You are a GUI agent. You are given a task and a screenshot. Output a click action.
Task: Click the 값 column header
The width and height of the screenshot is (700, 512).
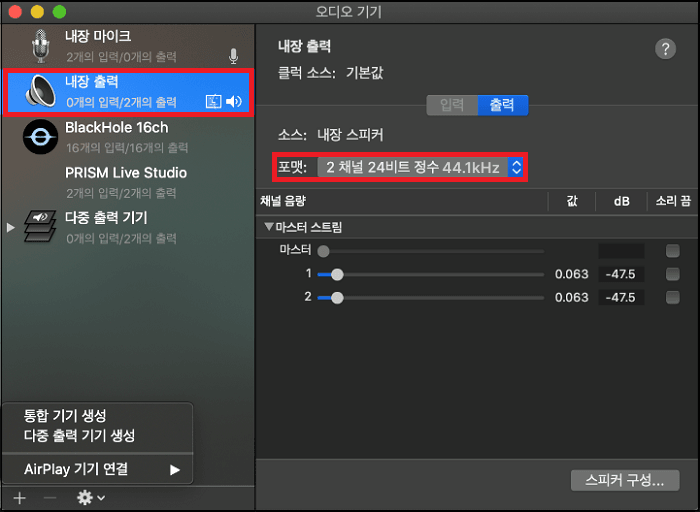[572, 201]
